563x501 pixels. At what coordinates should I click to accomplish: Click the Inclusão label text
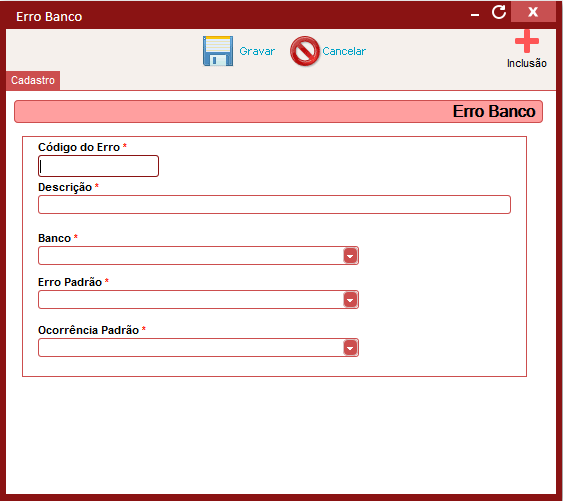[x=527, y=63]
